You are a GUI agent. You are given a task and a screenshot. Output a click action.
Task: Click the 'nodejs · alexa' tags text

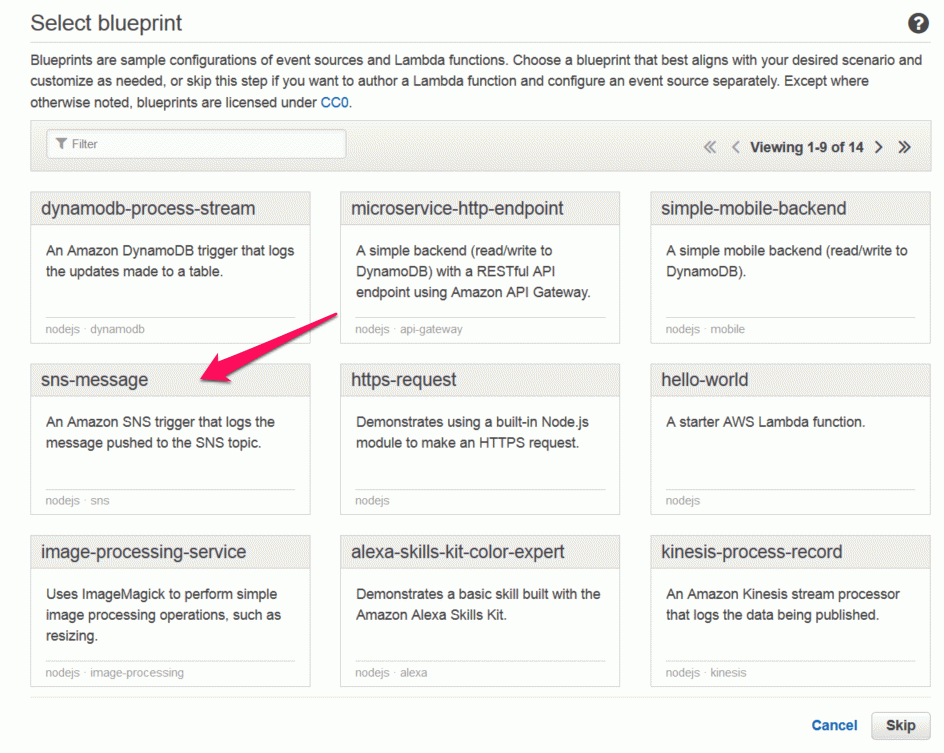391,672
